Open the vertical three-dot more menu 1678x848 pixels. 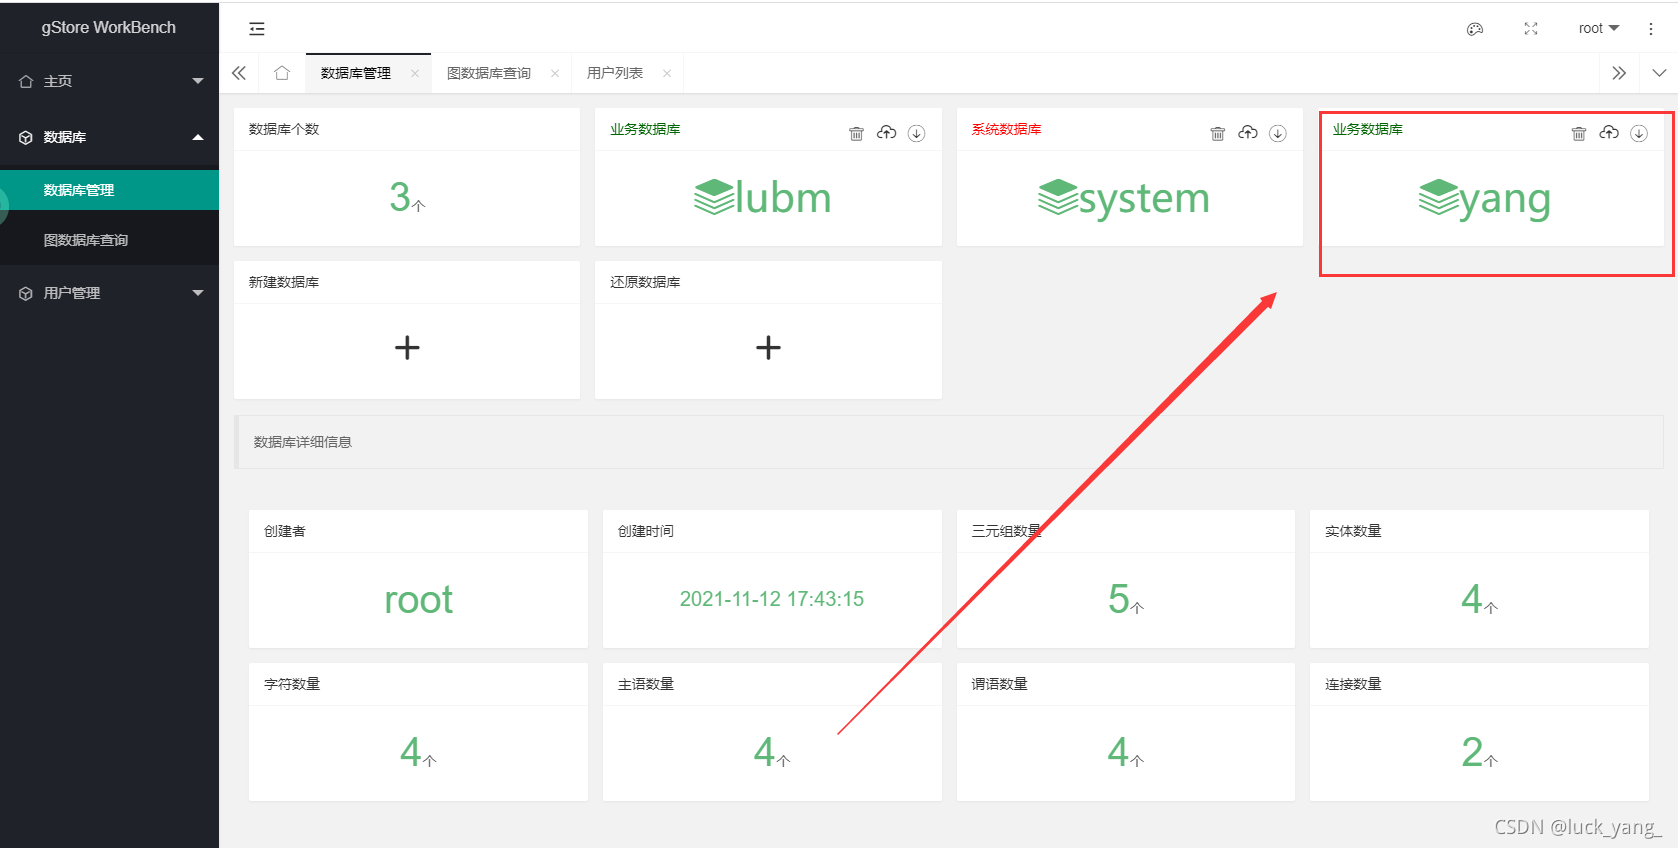[1650, 29]
